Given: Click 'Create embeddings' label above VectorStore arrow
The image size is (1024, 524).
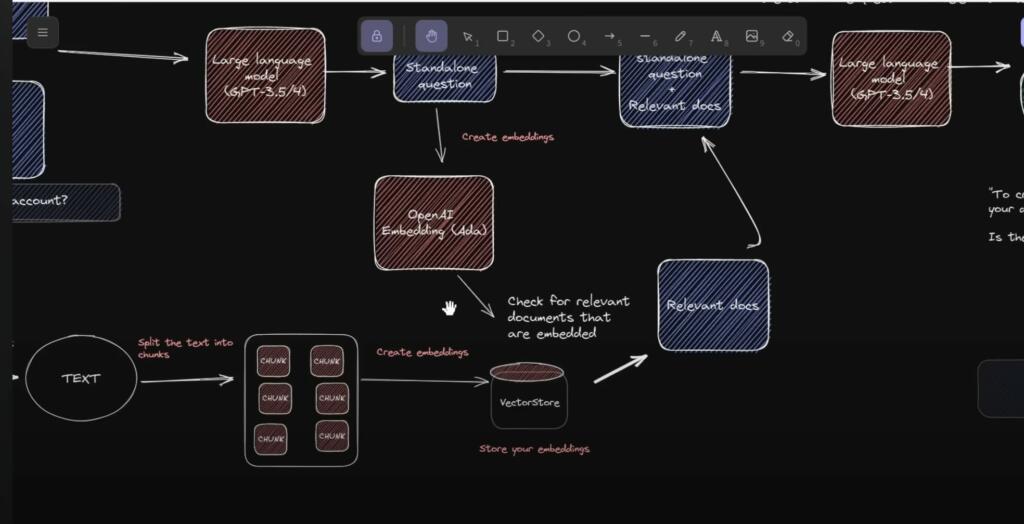Looking at the screenshot, I should coord(422,352).
